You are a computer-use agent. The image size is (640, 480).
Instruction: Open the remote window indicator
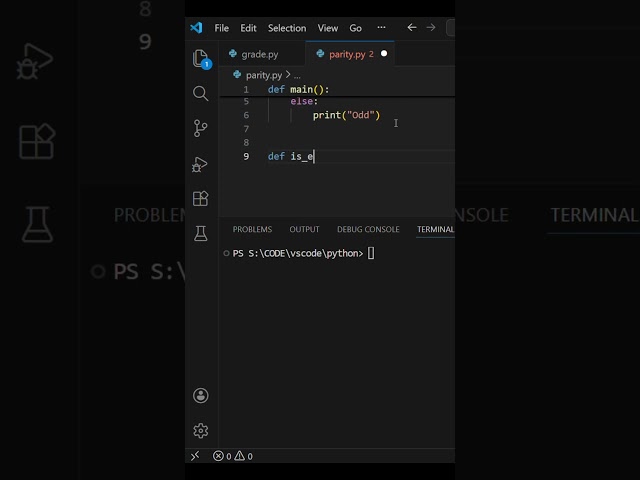click(x=195, y=456)
